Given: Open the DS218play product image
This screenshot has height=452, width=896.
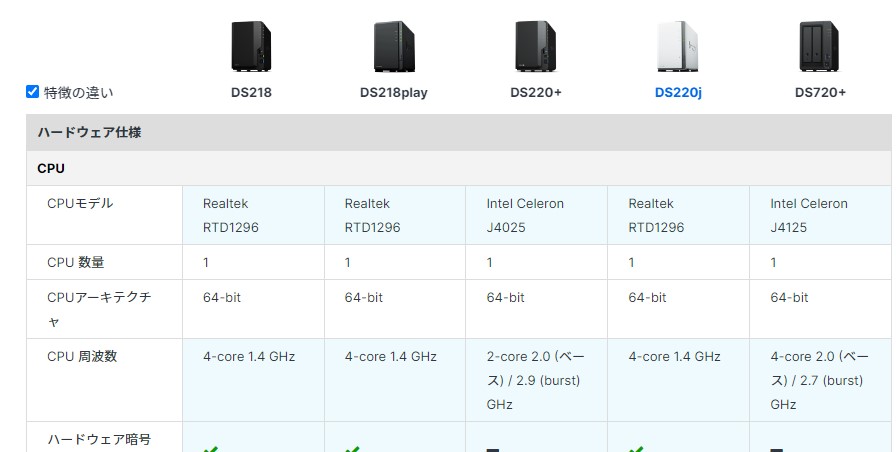Looking at the screenshot, I should tap(394, 46).
